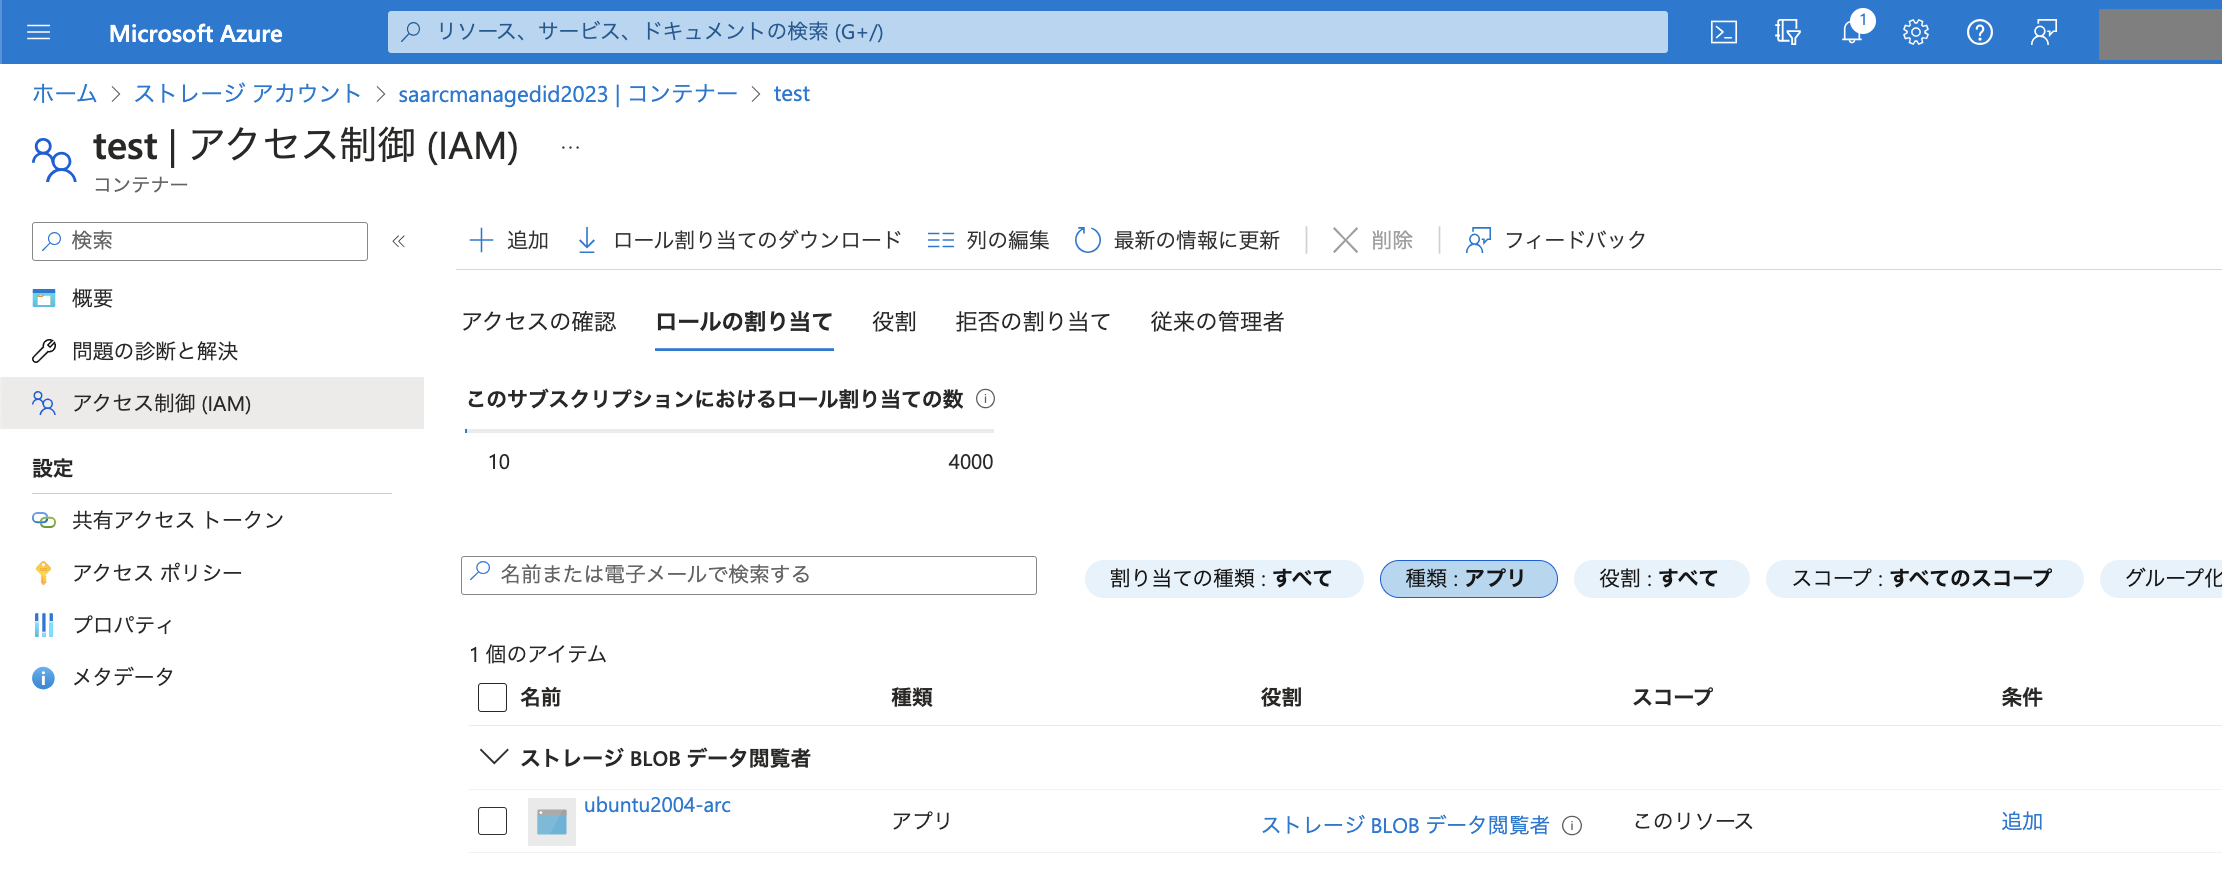Sort by the 種類 column header
Image resolution: width=2222 pixels, height=874 pixels.
pyautogui.click(x=911, y=697)
